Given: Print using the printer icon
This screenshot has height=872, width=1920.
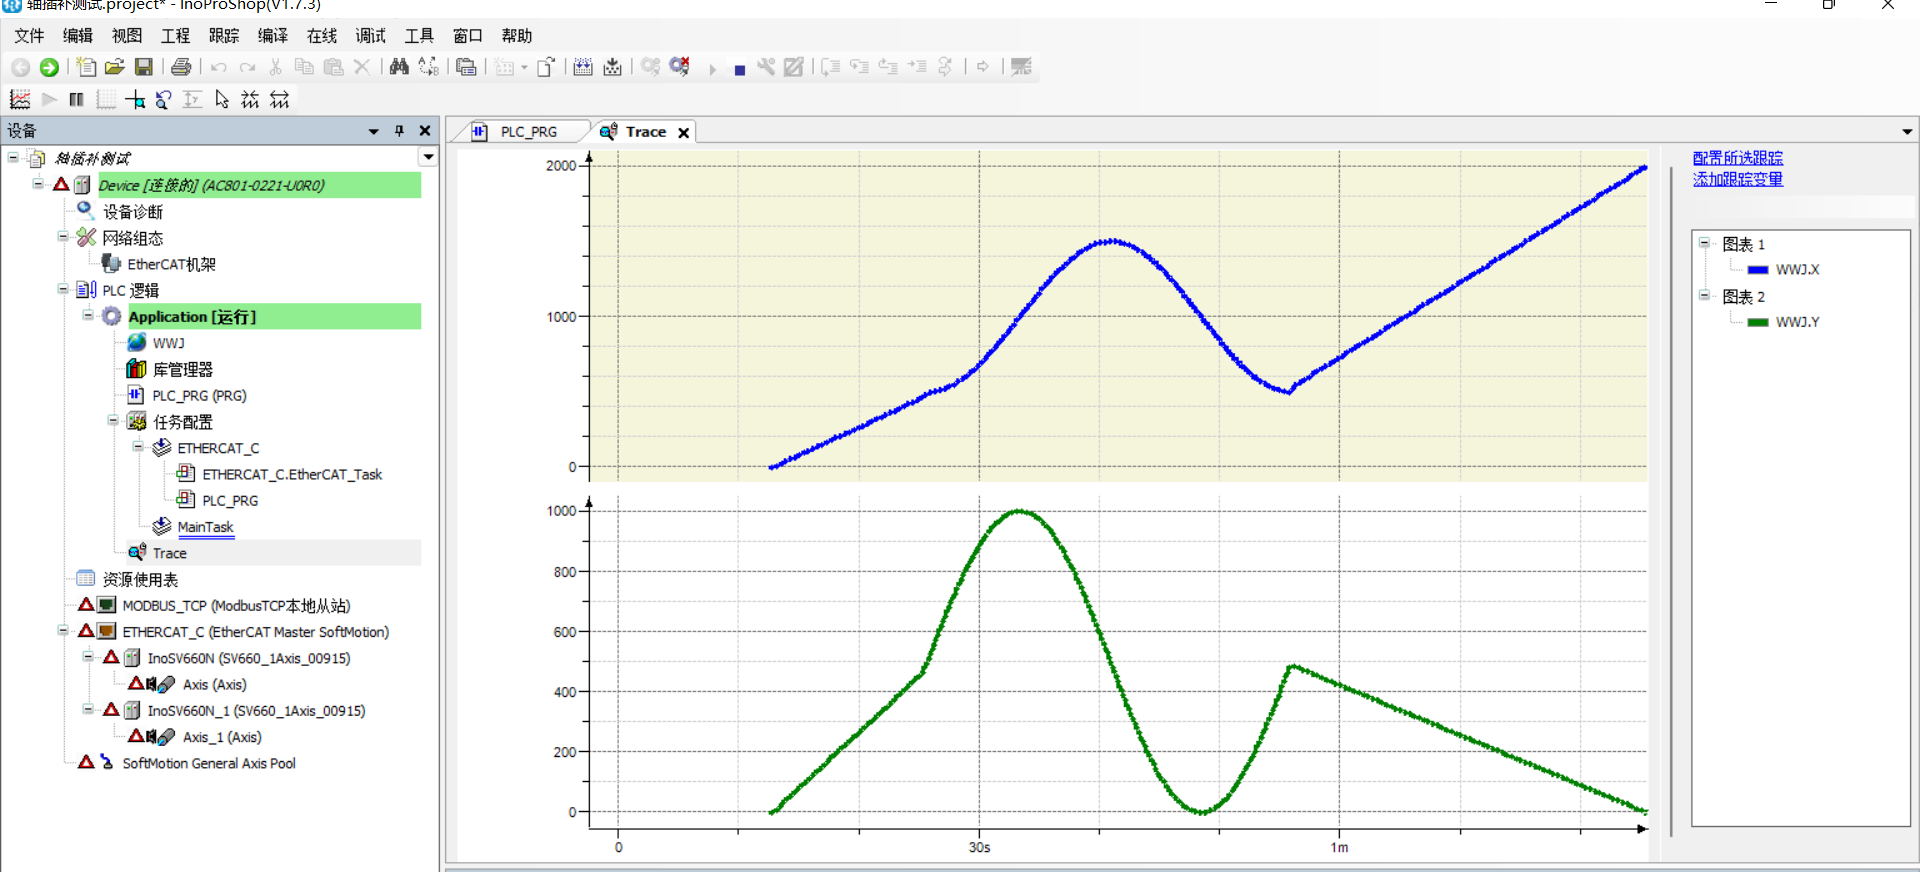Looking at the screenshot, I should point(181,67).
